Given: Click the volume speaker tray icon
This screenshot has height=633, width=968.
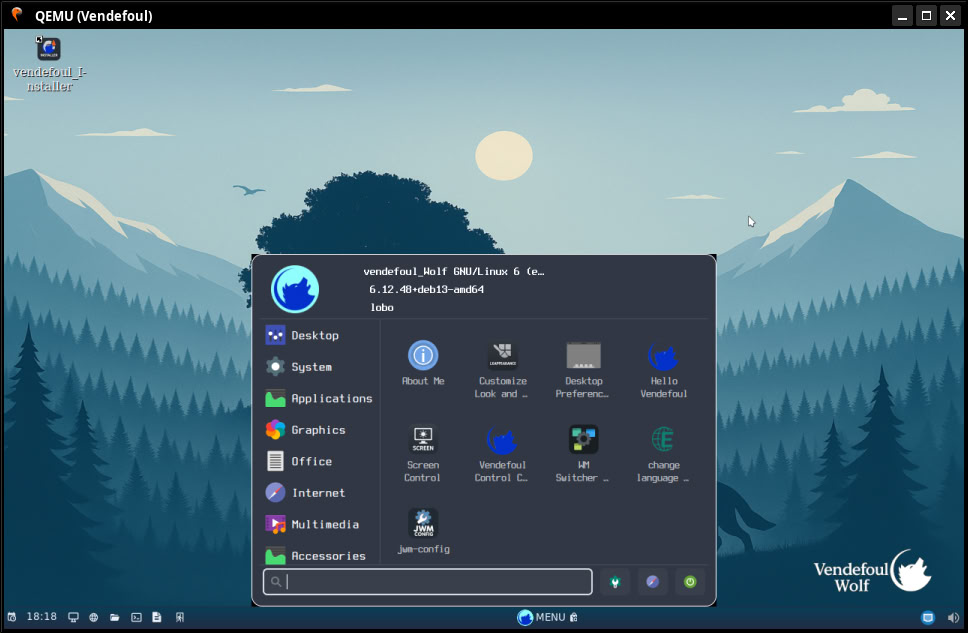Looking at the screenshot, I should 953,617.
